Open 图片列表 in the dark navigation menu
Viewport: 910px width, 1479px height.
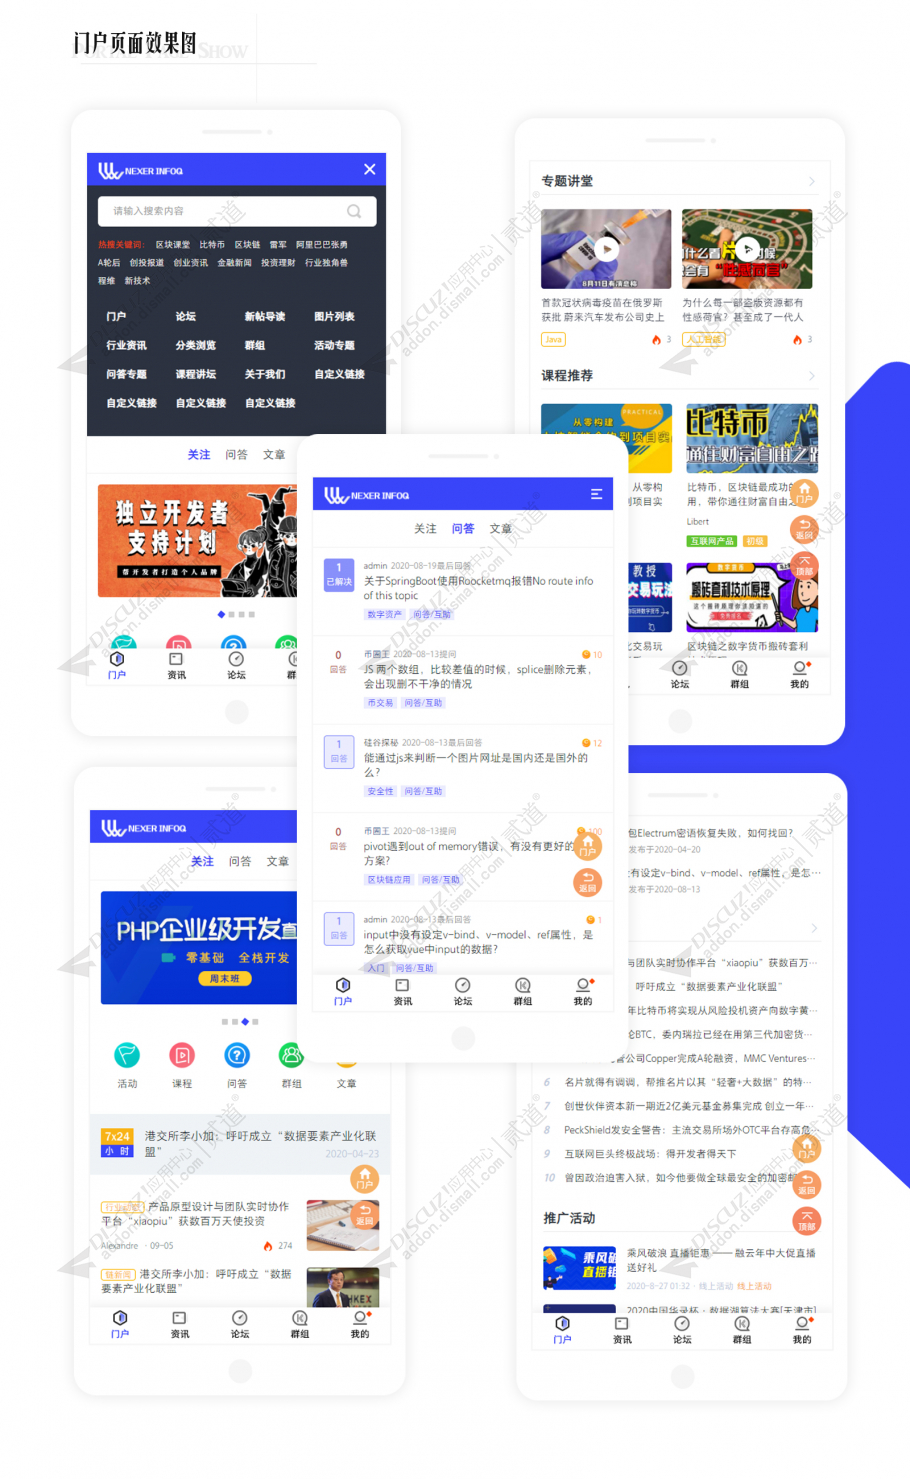[334, 316]
